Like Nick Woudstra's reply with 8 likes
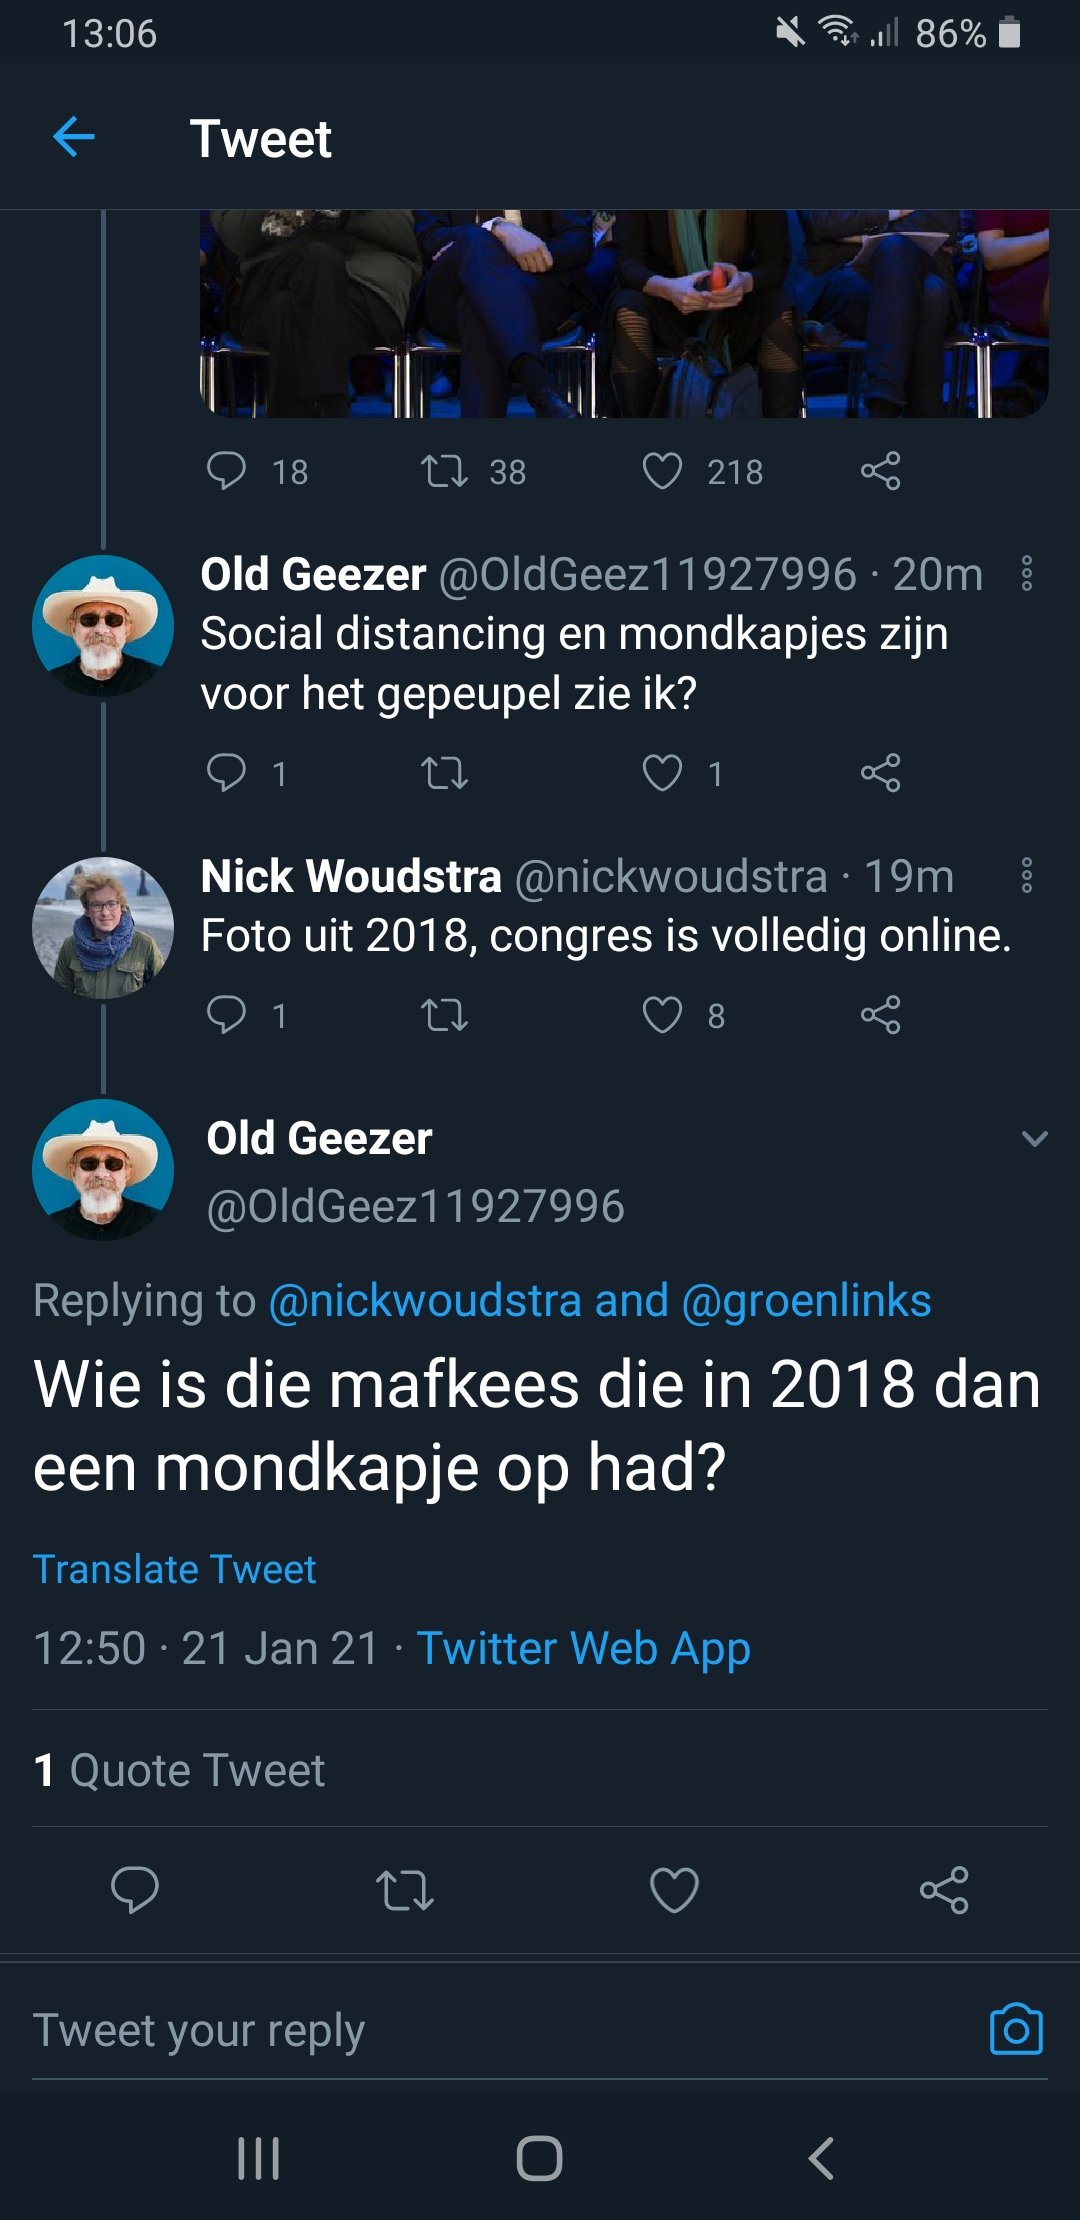This screenshot has width=1080, height=2220. click(x=662, y=1015)
